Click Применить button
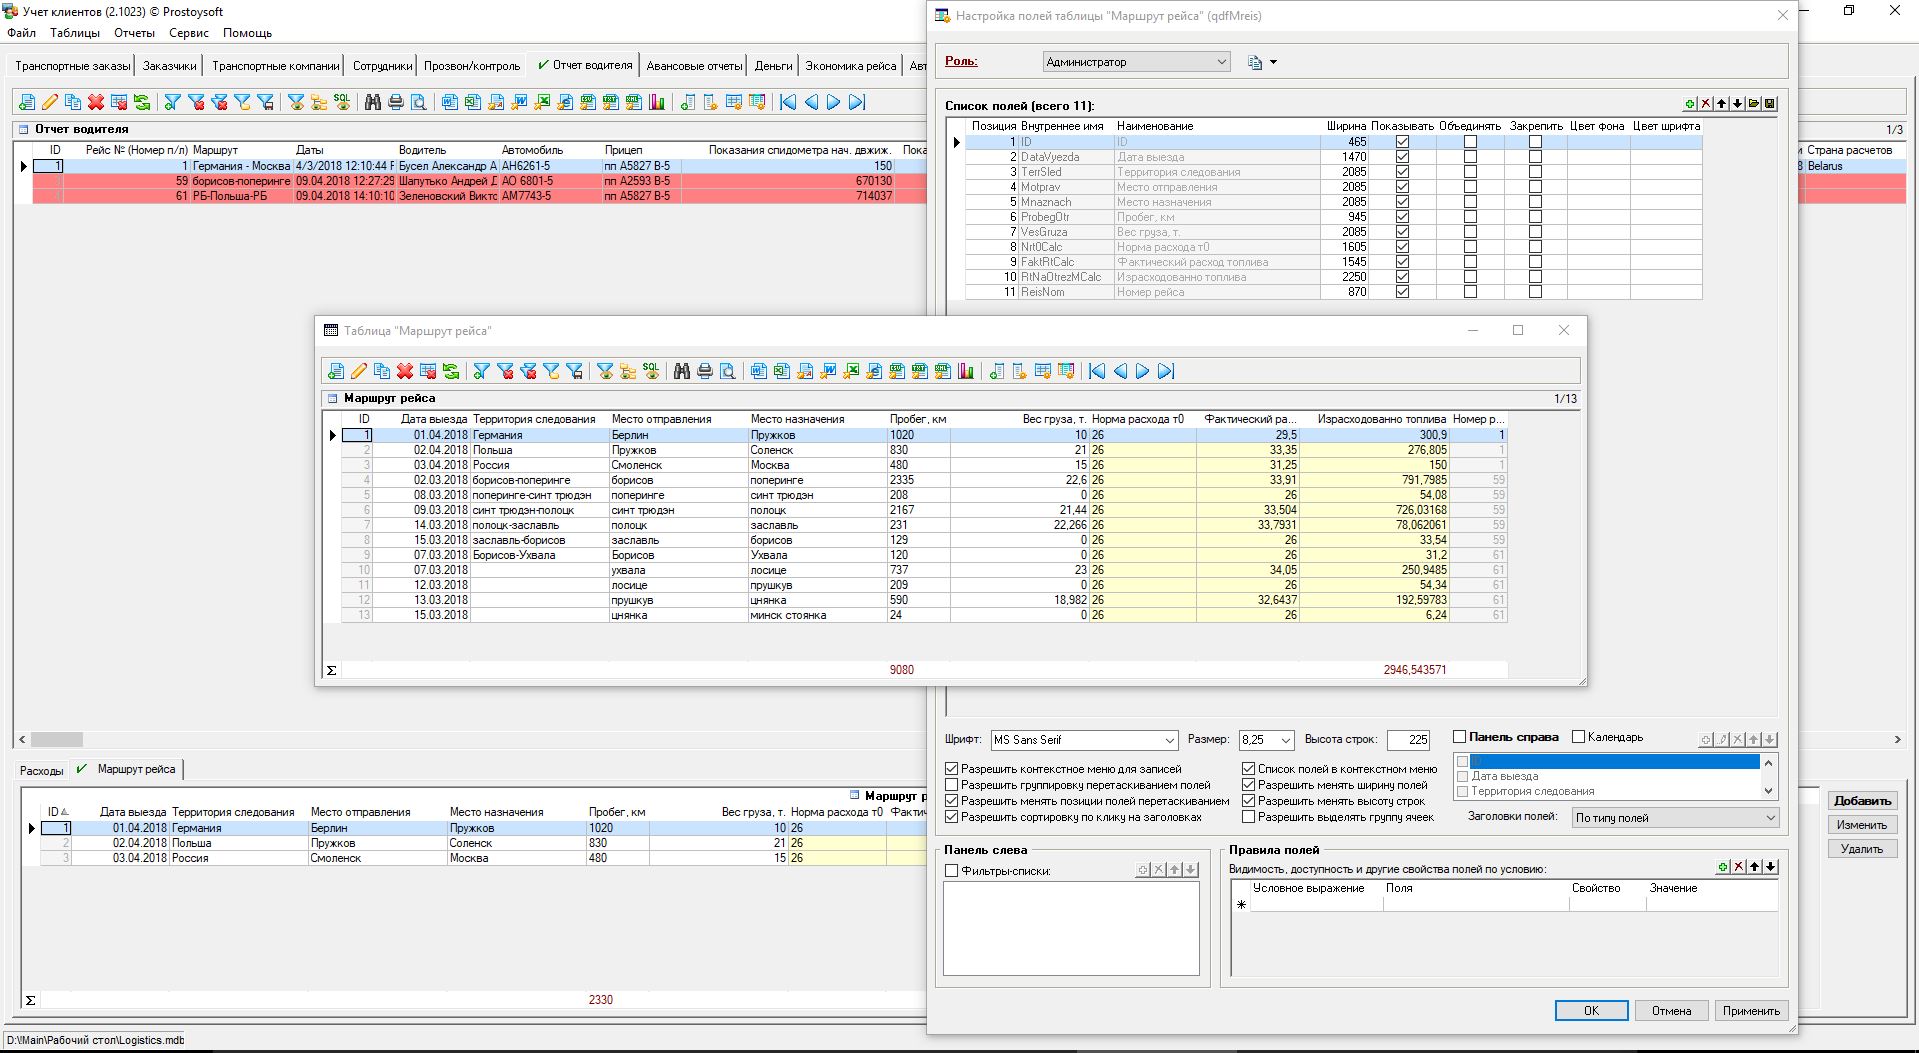 point(1751,1011)
